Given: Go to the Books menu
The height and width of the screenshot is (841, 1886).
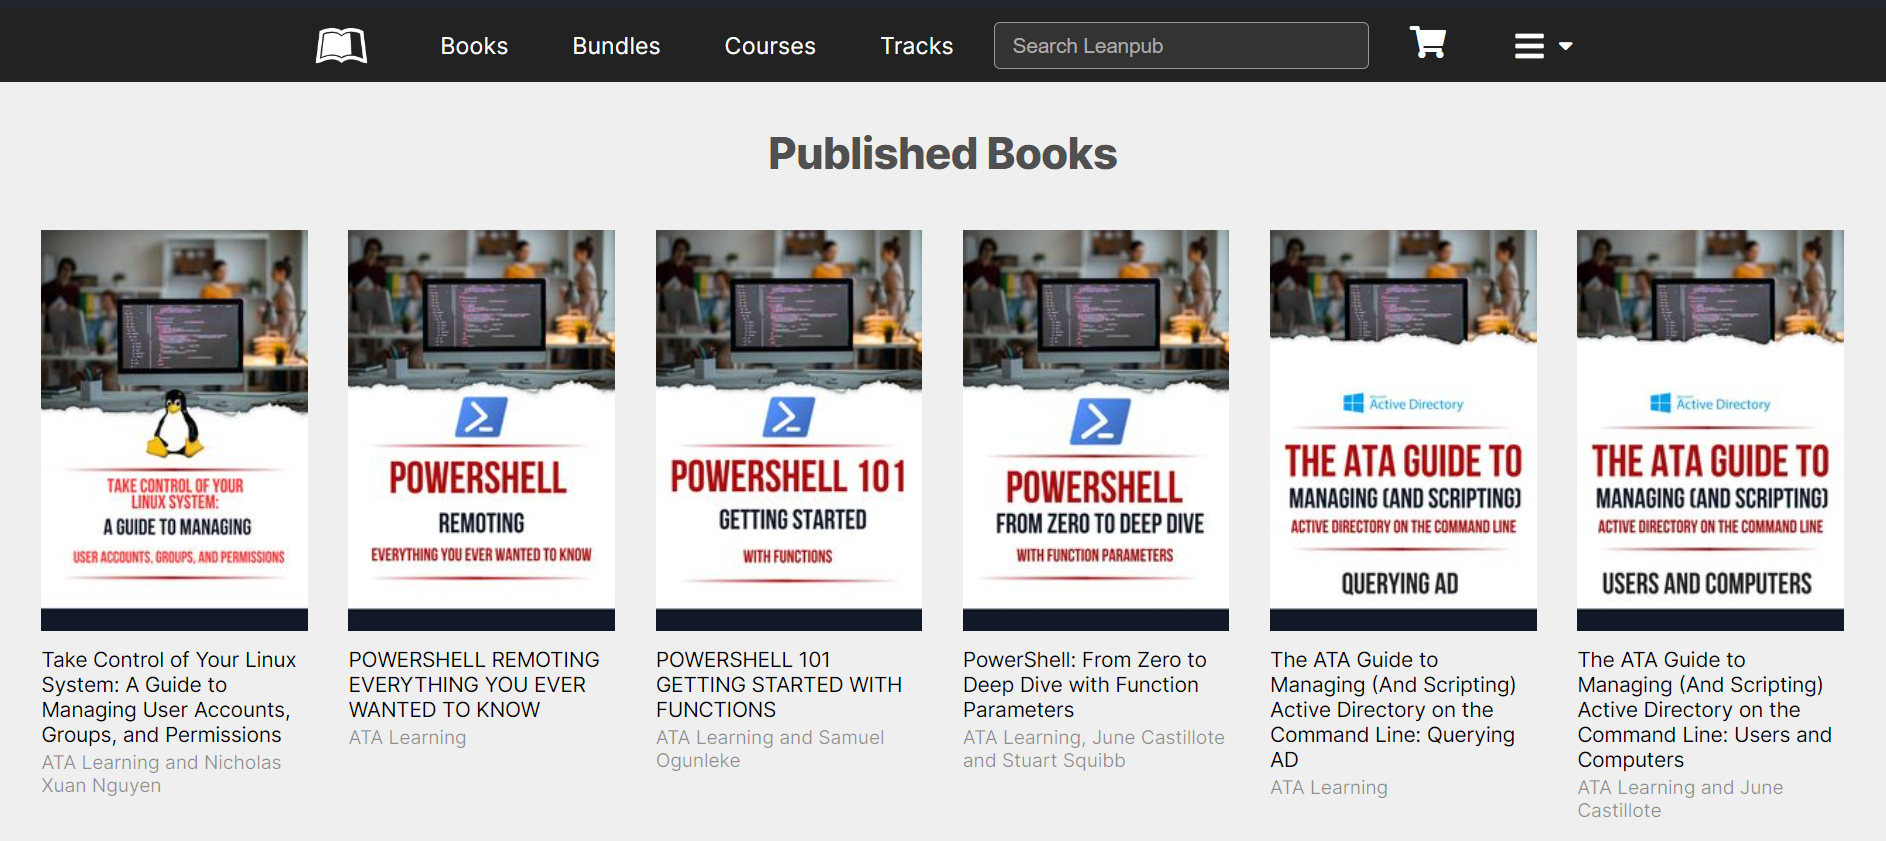Looking at the screenshot, I should coord(474,46).
